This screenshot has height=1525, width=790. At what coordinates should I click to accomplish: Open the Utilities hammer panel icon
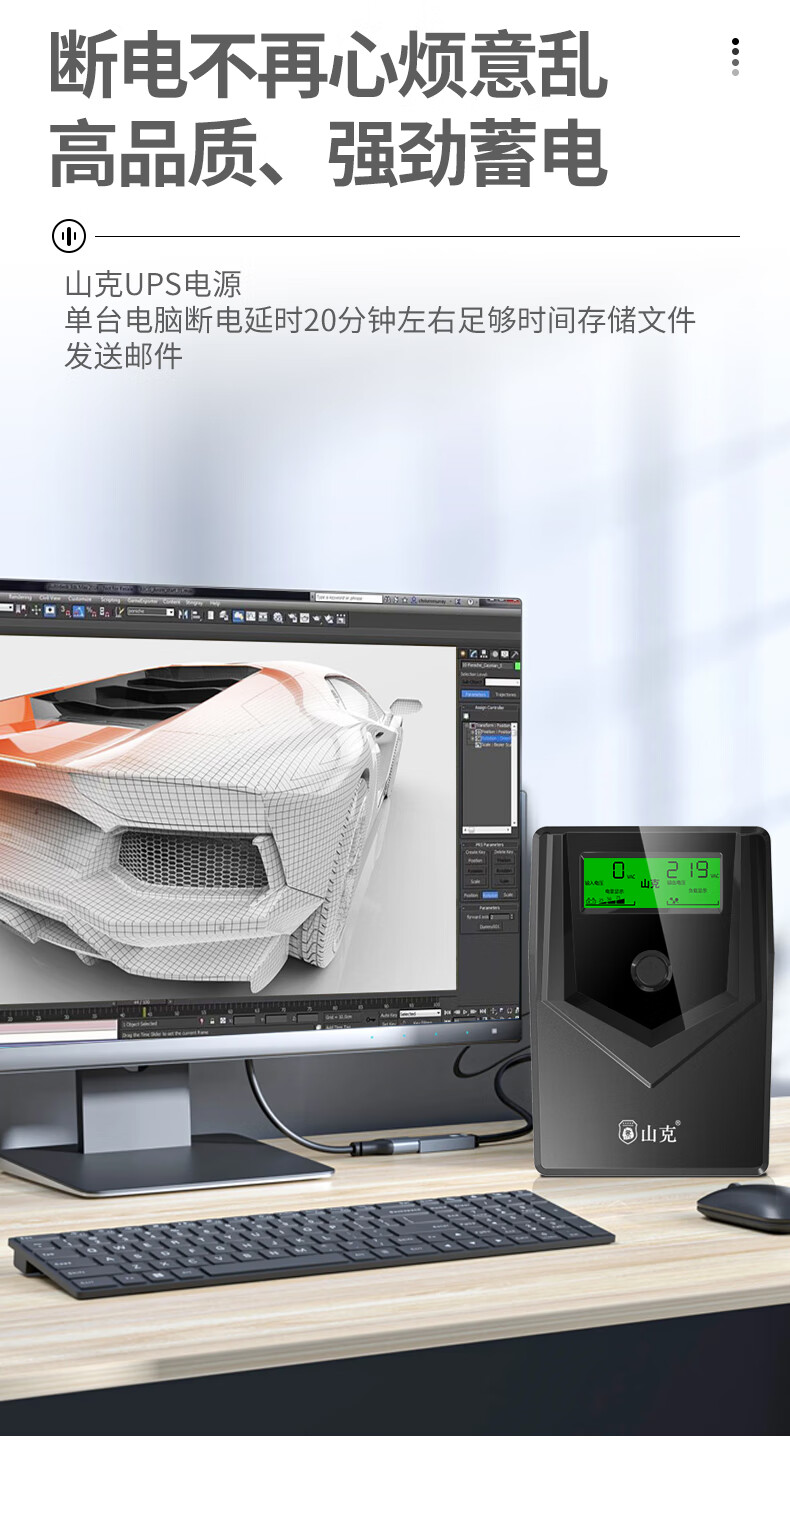(x=514, y=653)
